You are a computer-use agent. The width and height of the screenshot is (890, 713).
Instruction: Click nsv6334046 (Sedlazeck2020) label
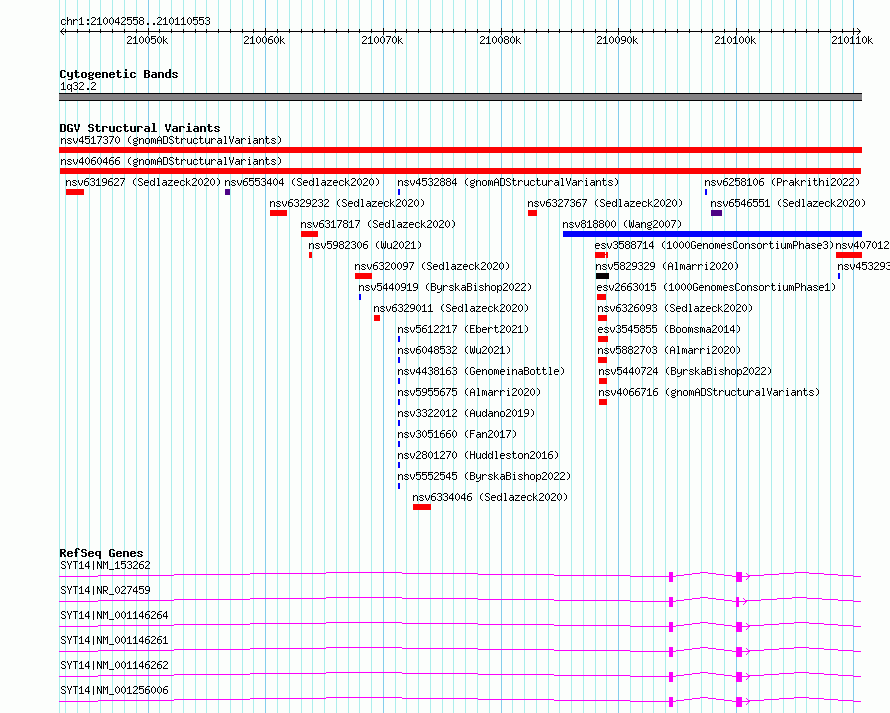[x=490, y=497]
